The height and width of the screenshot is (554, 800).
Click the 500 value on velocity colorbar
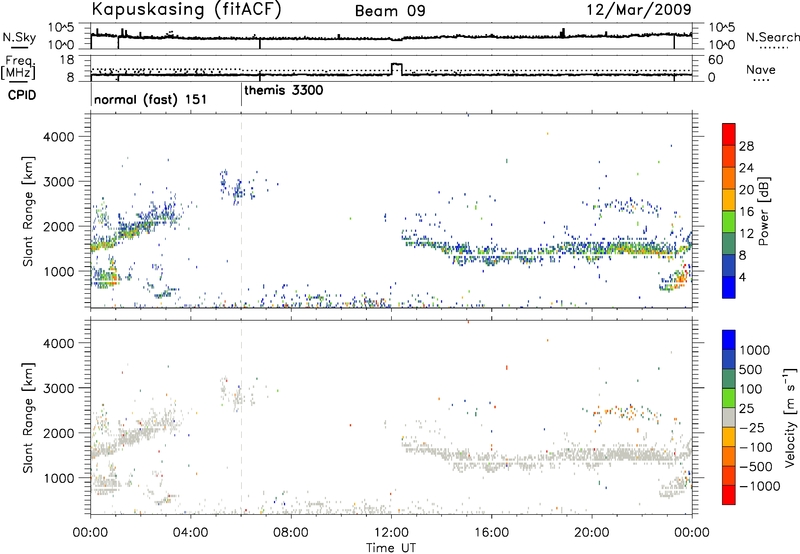coord(751,370)
